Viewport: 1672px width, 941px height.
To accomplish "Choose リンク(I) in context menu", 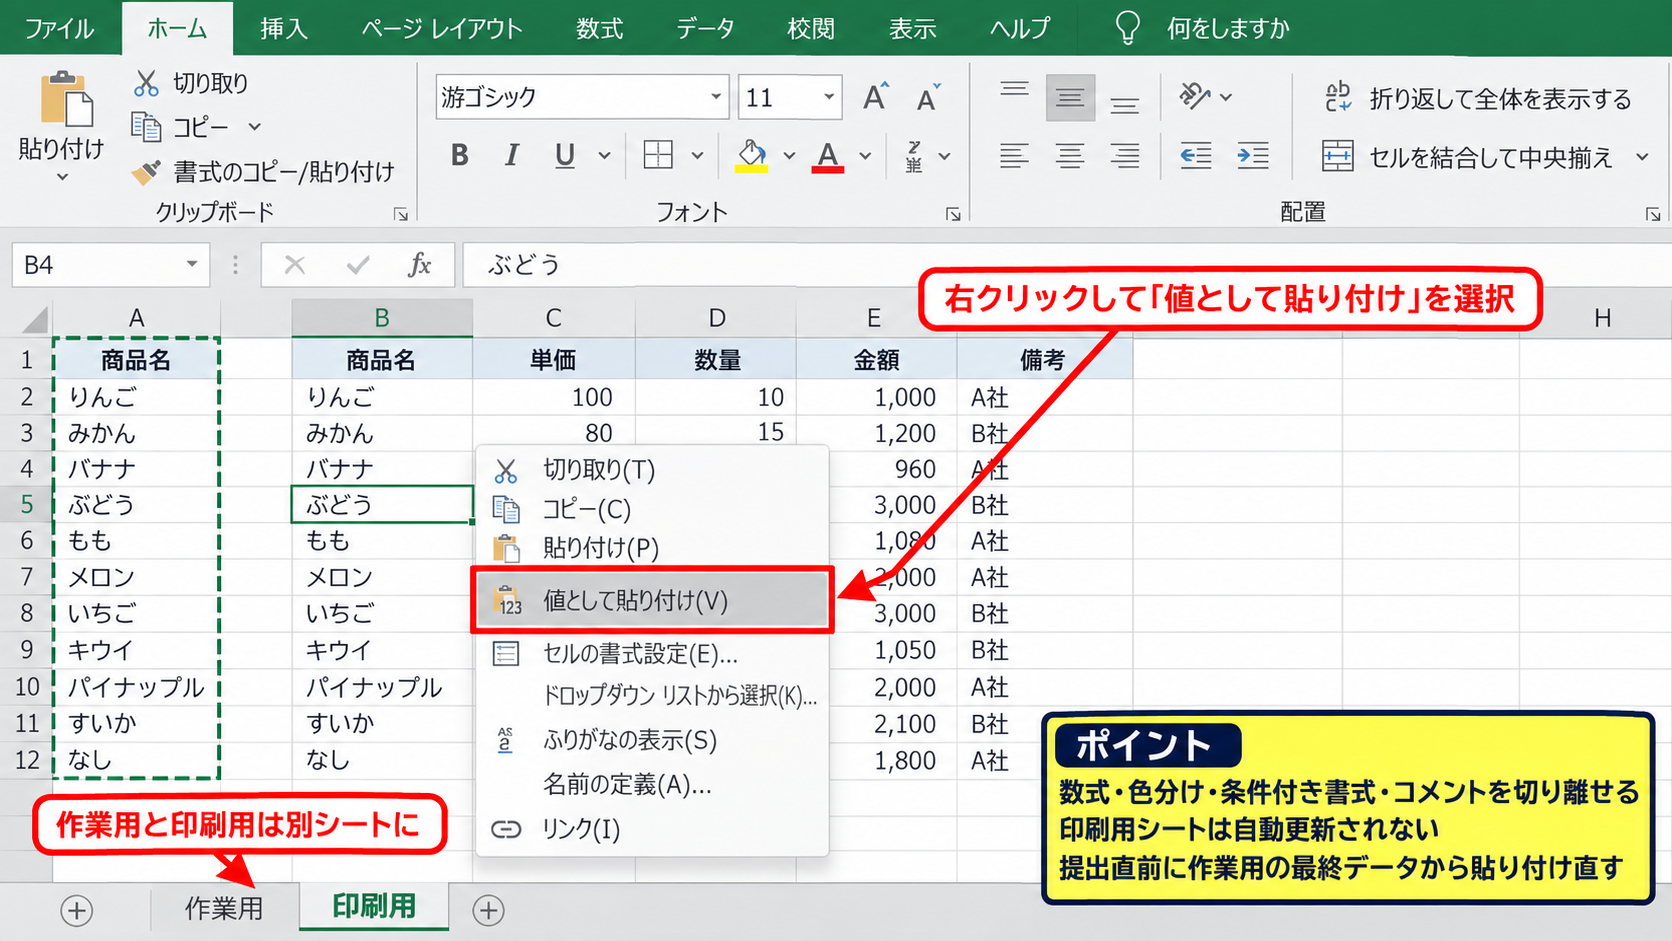I will (x=652, y=829).
